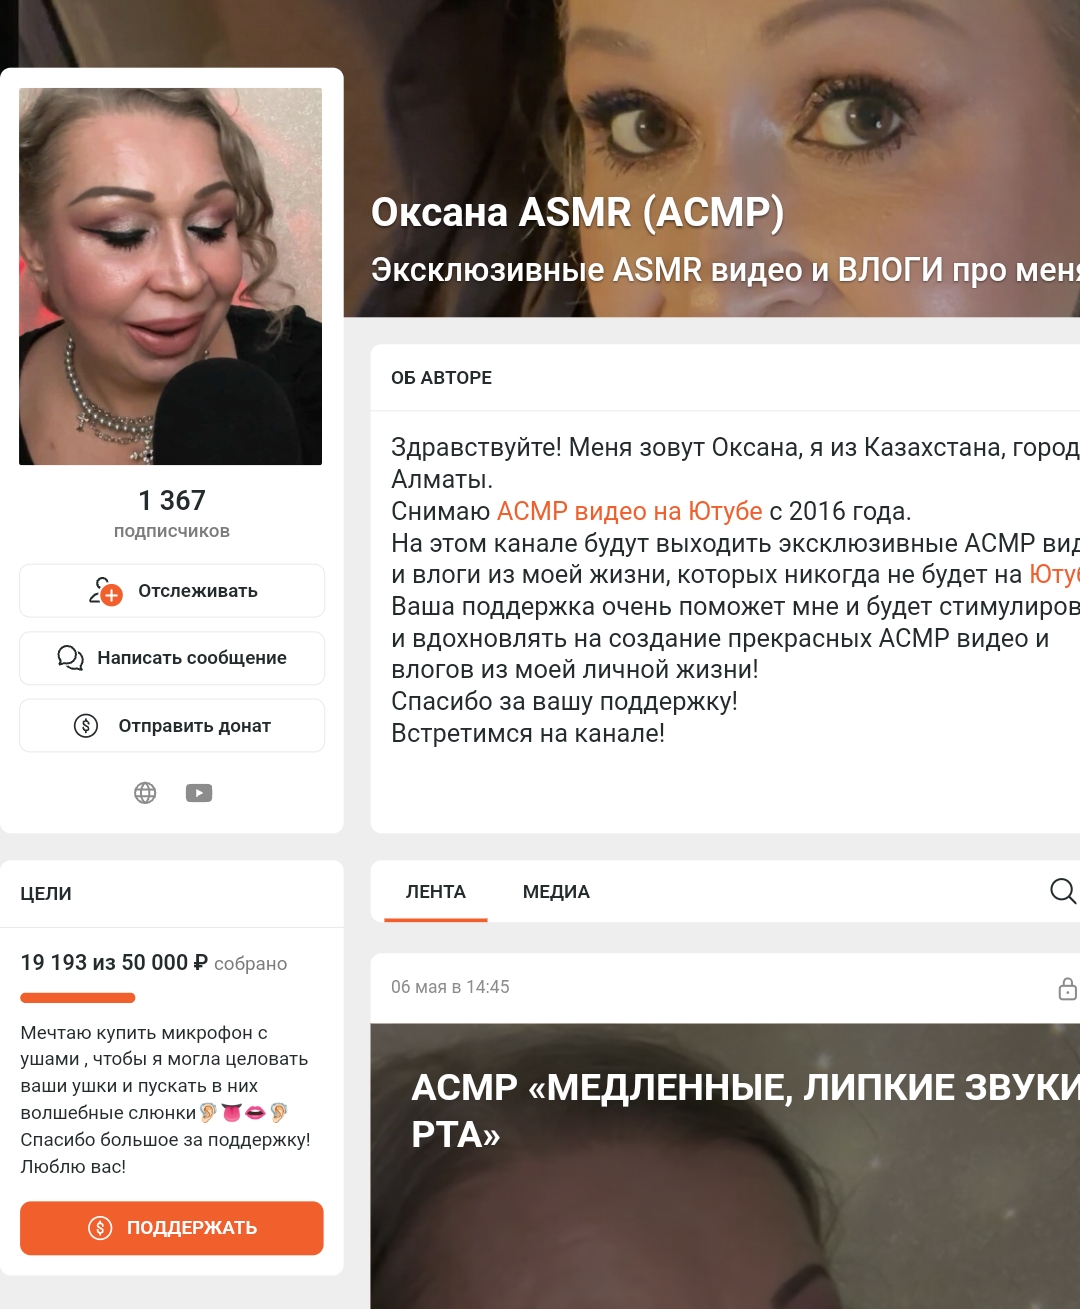Click the coin icon on Отправить донат
The image size is (1080, 1309).
click(x=86, y=725)
